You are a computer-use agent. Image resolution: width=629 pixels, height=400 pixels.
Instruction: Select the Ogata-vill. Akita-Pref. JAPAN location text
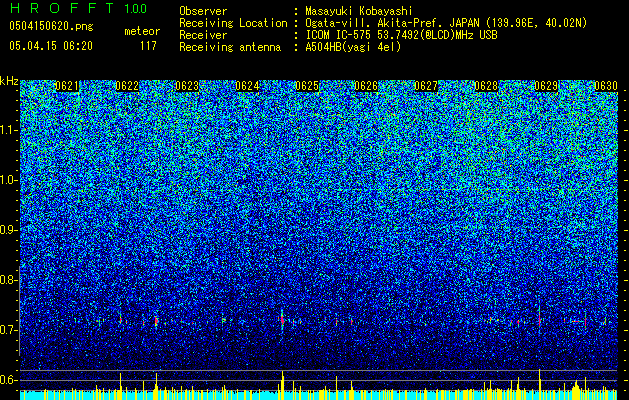446,23
